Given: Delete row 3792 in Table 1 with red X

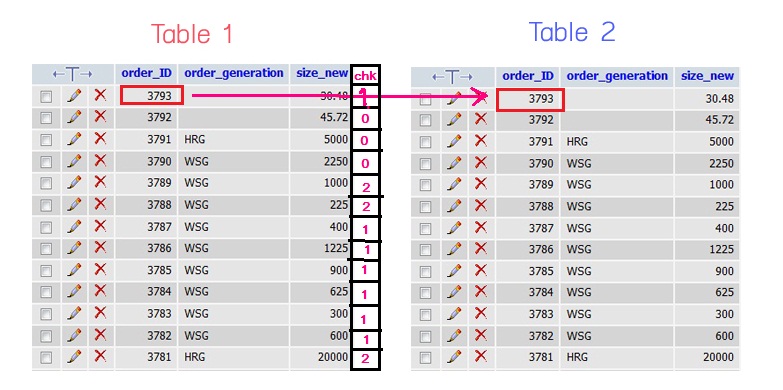Looking at the screenshot, I should pyautogui.click(x=100, y=117).
